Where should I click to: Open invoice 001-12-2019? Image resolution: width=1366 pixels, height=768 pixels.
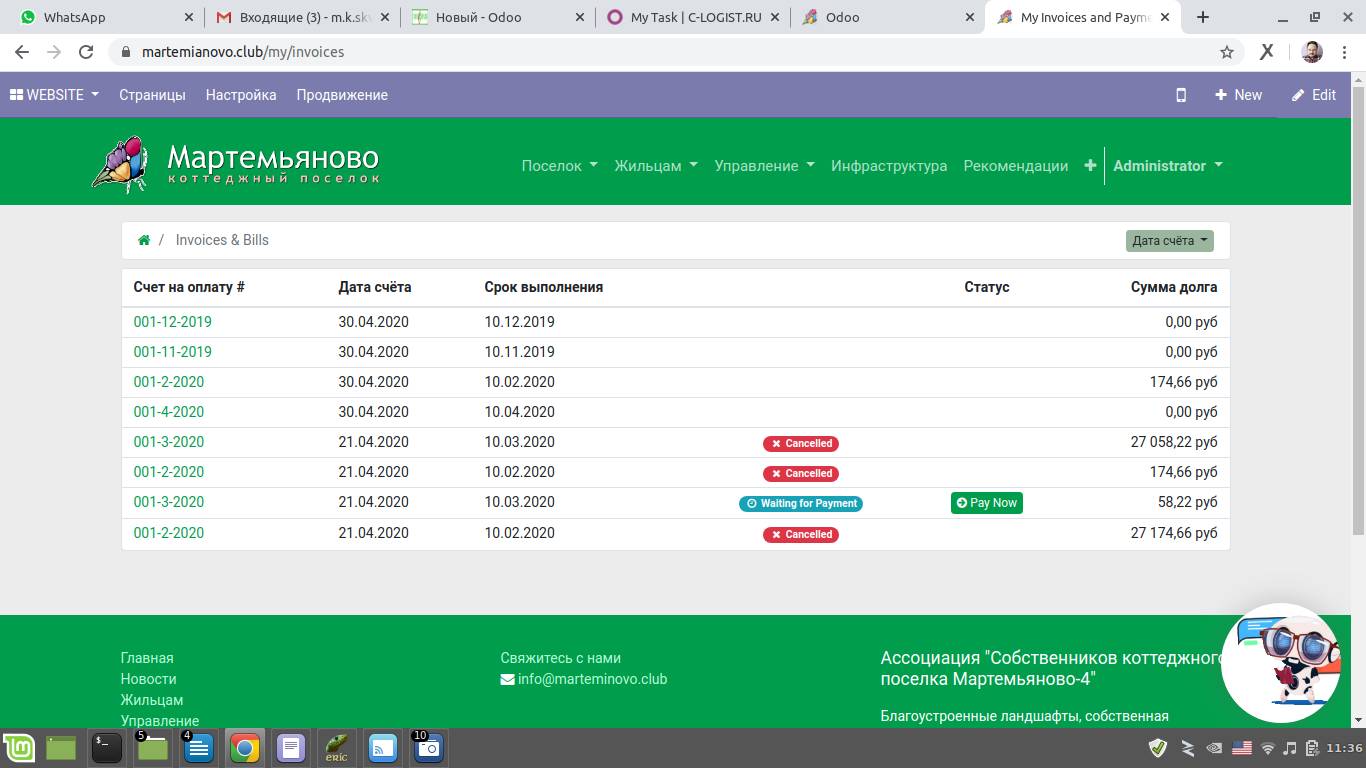(x=172, y=322)
